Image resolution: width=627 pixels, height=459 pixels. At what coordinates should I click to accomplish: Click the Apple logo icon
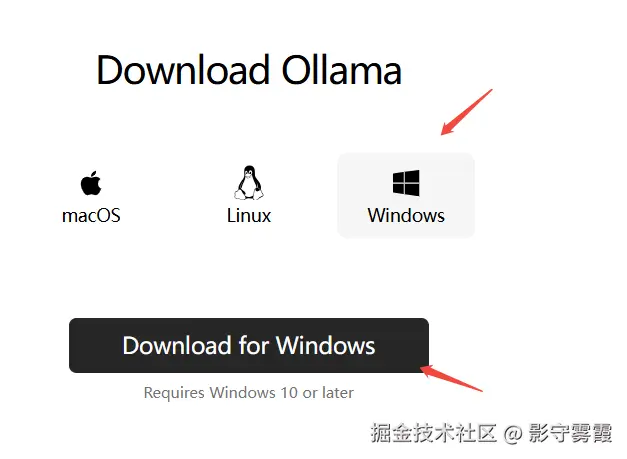91,183
